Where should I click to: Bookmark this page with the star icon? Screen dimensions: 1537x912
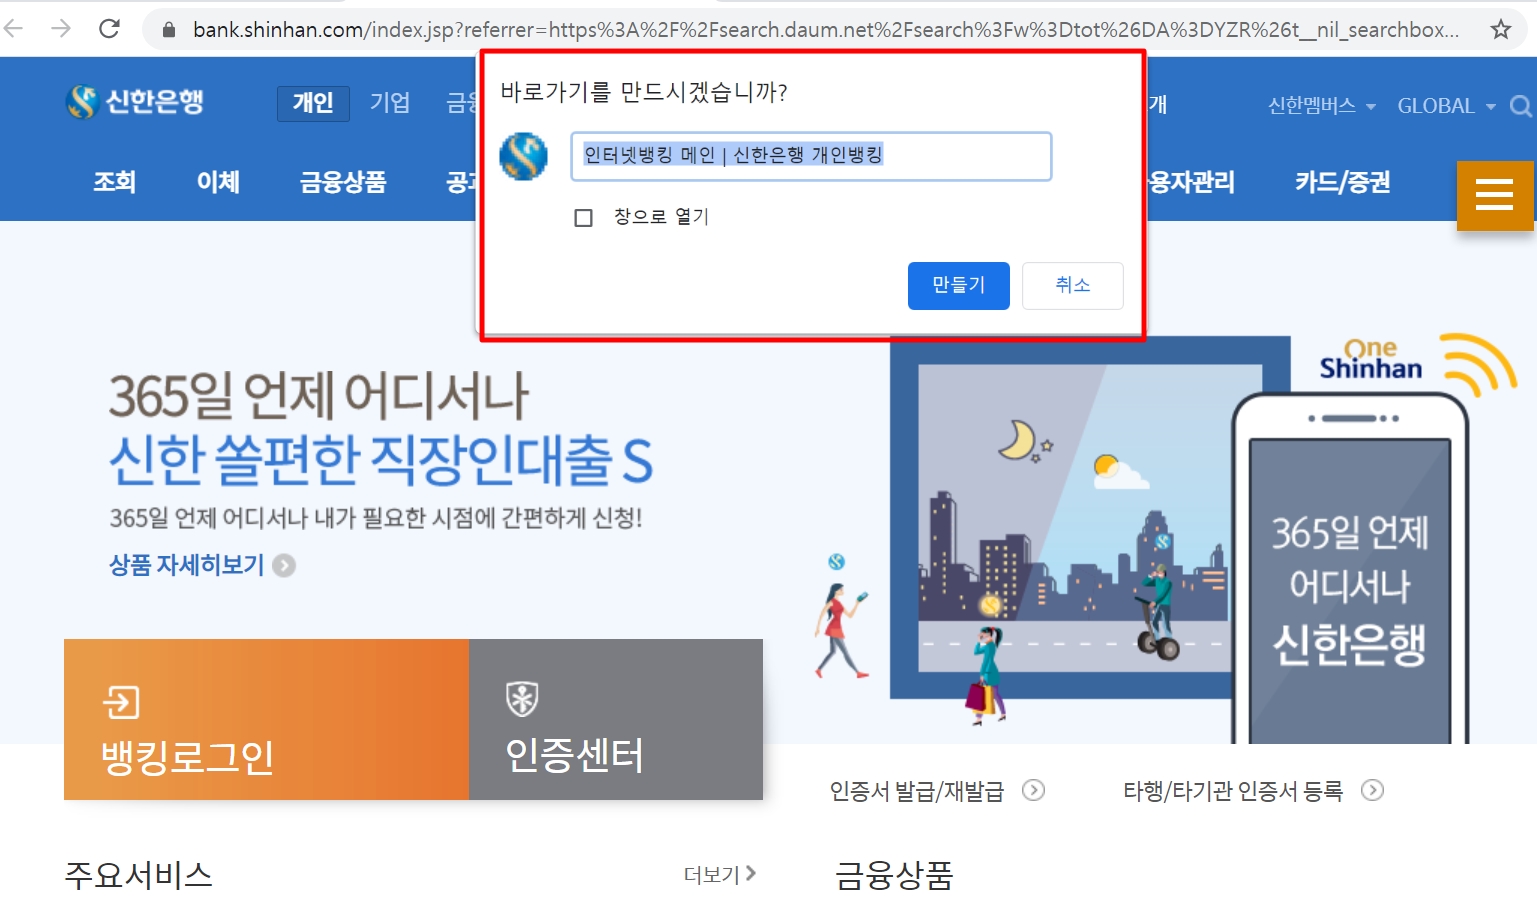(x=1500, y=29)
